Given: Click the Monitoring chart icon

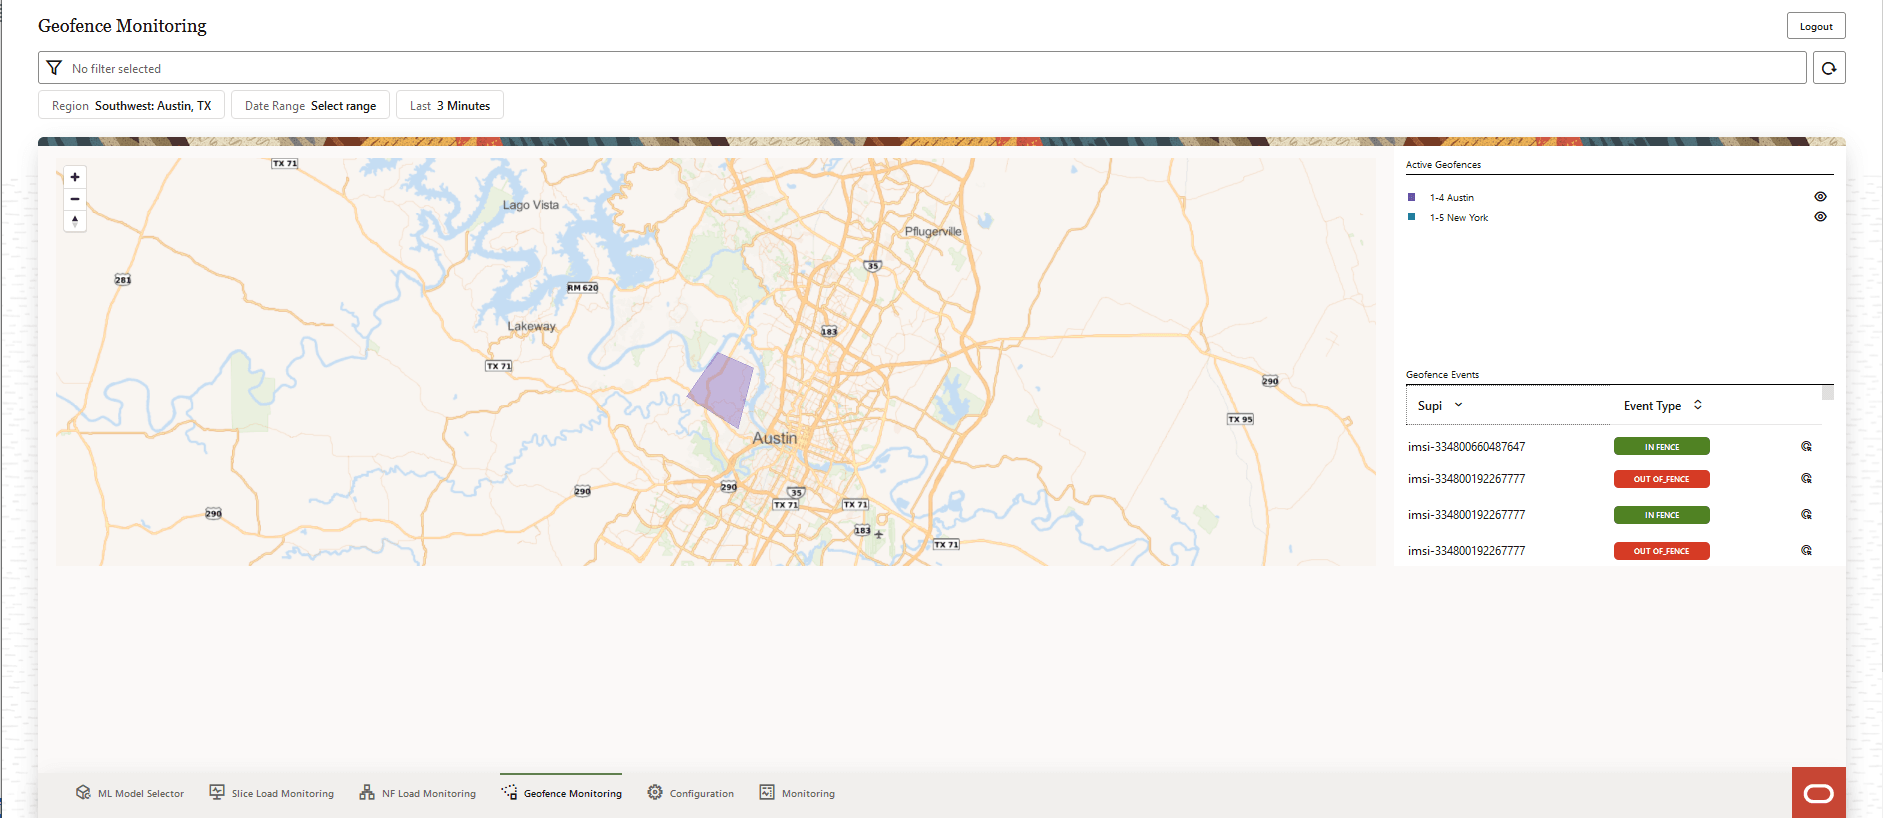Looking at the screenshot, I should 767,792.
